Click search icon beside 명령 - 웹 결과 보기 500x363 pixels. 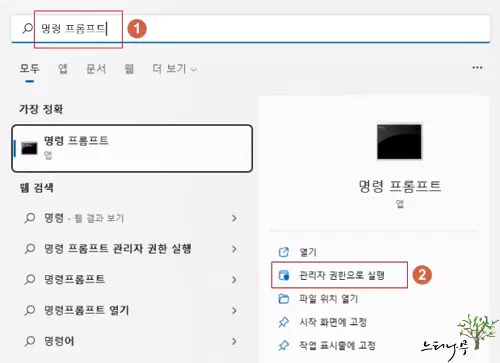tap(30, 218)
